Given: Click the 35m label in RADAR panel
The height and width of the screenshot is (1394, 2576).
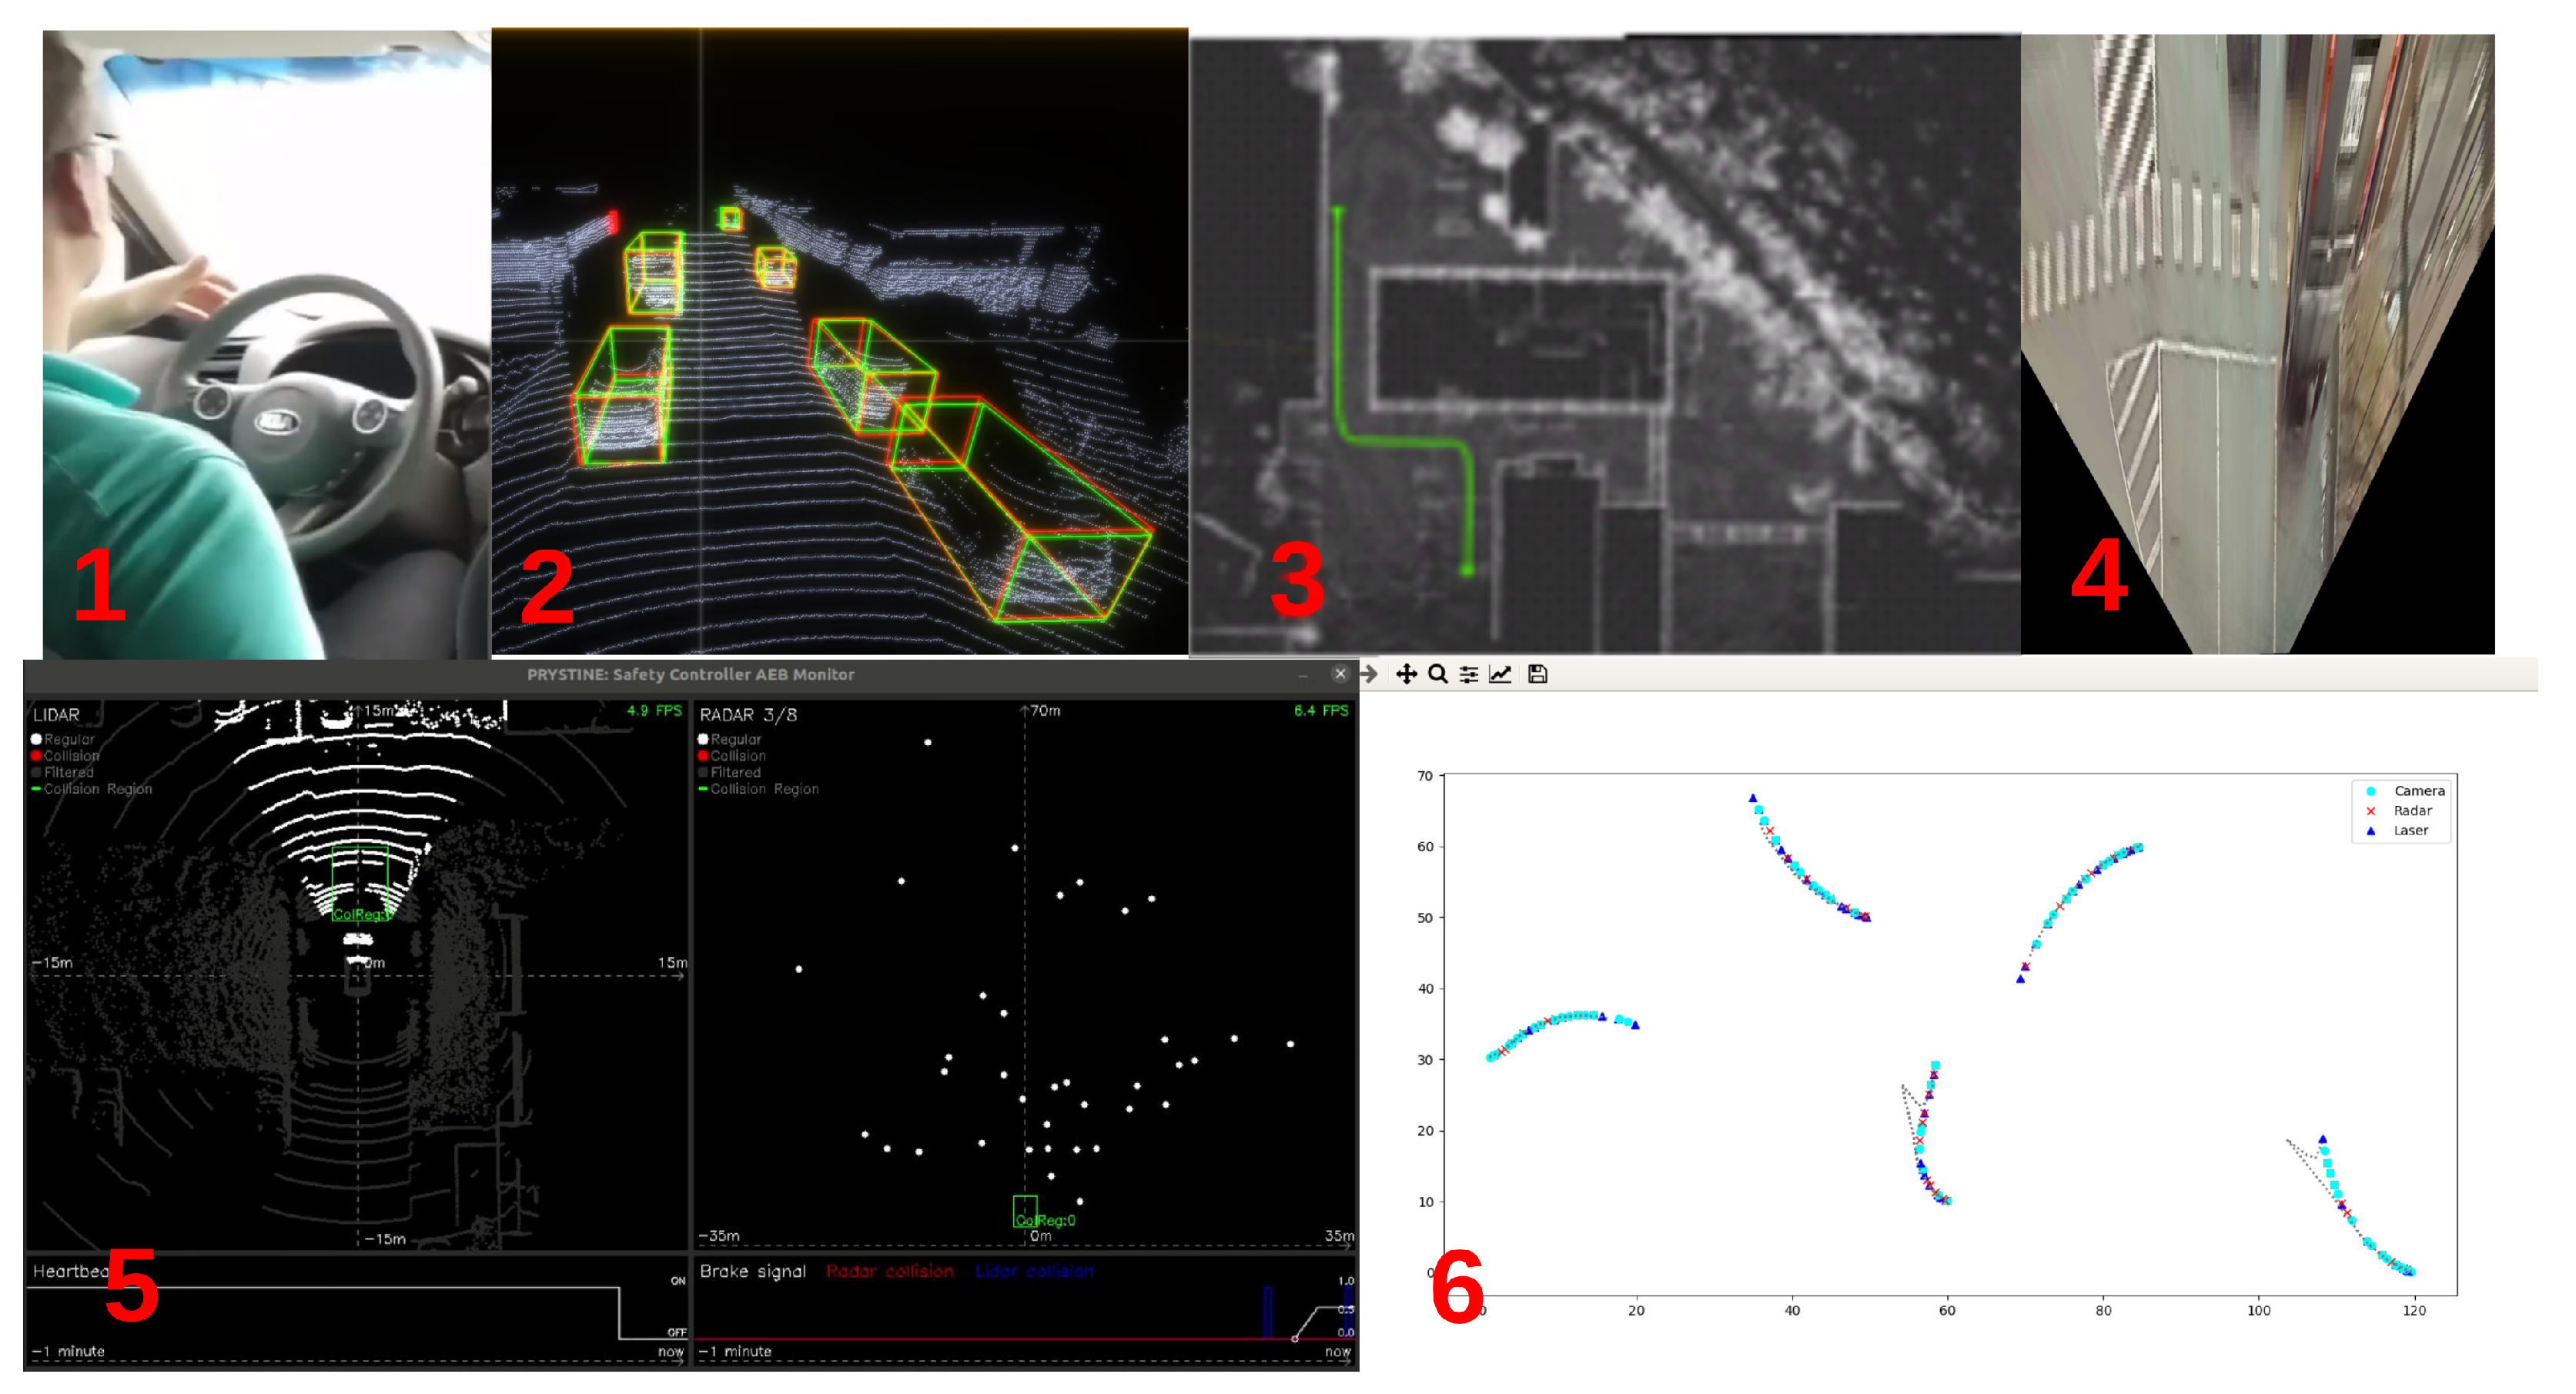Looking at the screenshot, I should (x=1340, y=1236).
